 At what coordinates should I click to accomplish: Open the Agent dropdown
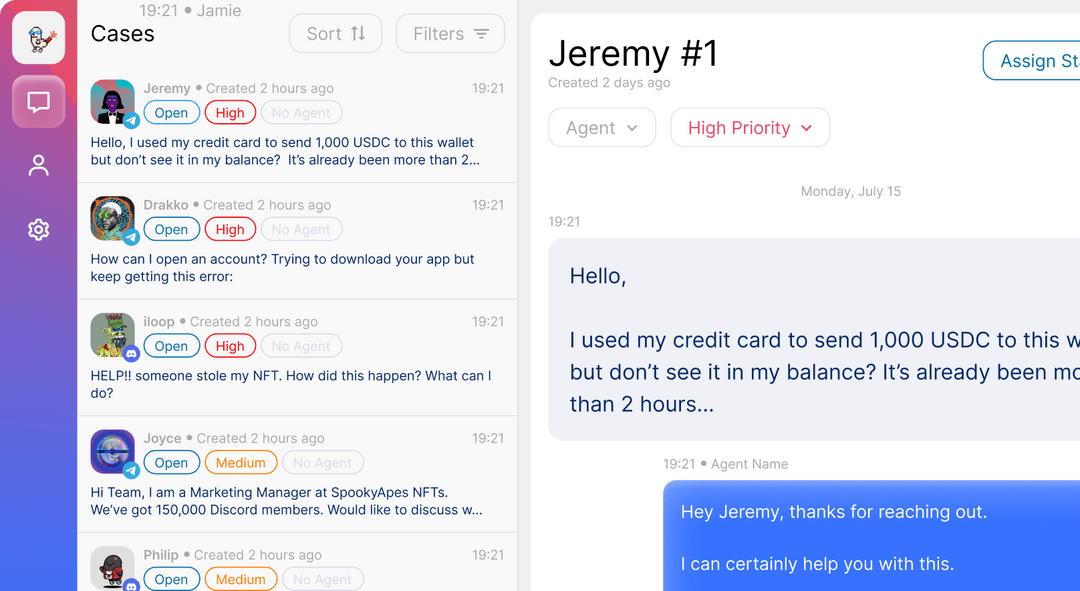pyautogui.click(x=602, y=128)
